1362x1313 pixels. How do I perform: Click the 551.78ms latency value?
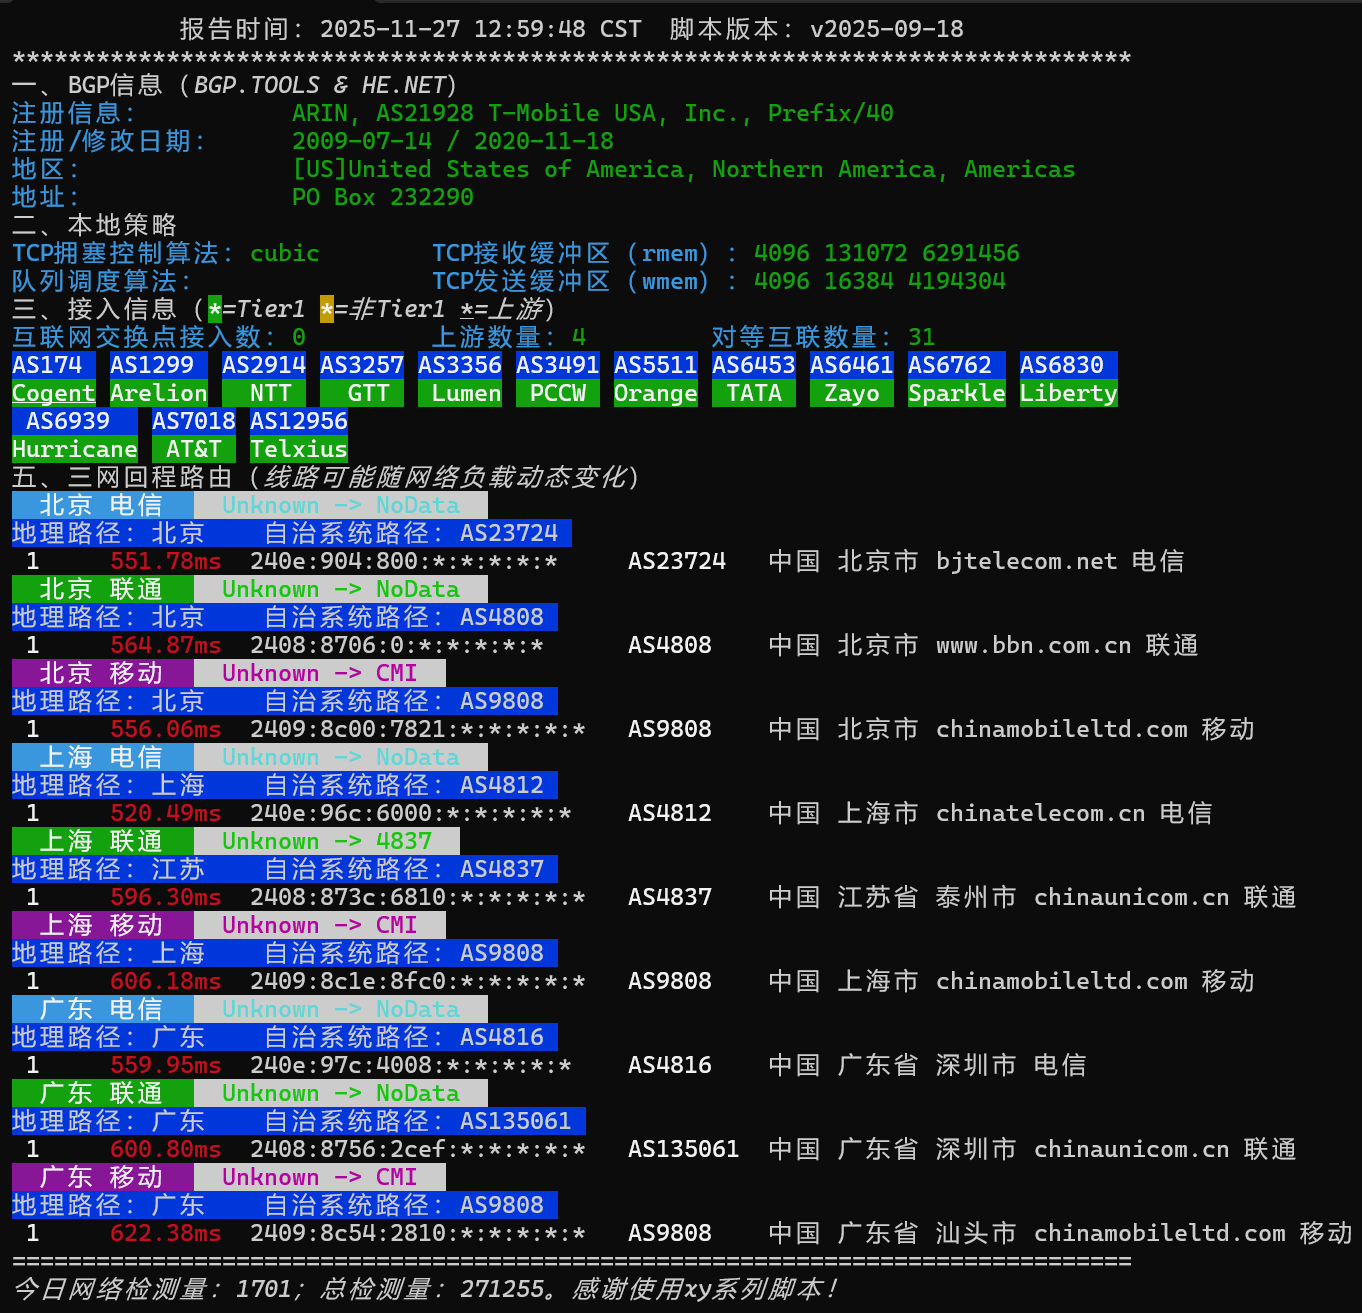click(x=165, y=561)
